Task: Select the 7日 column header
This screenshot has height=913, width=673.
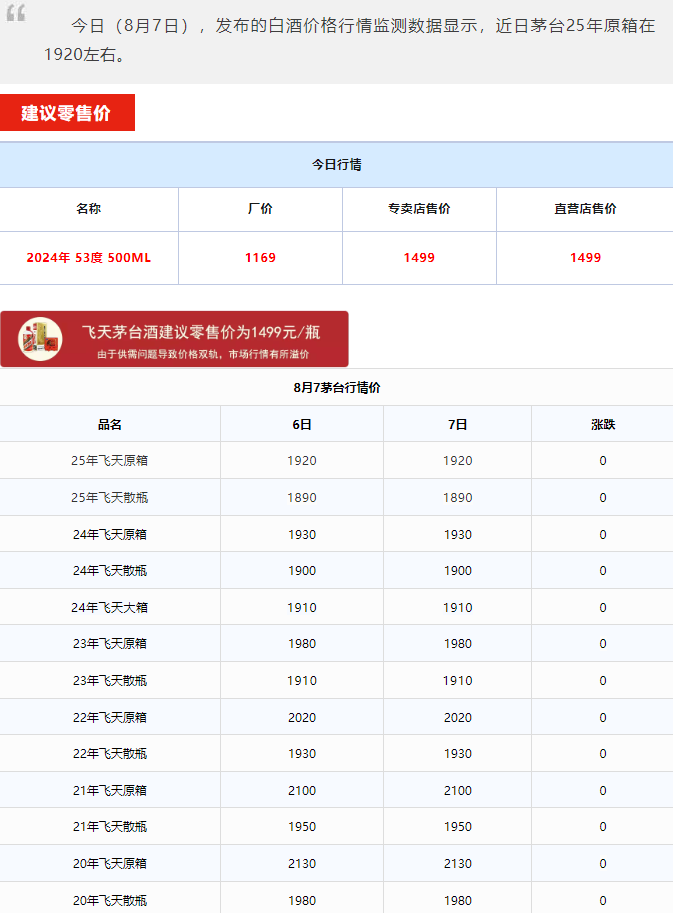Action: [x=457, y=424]
